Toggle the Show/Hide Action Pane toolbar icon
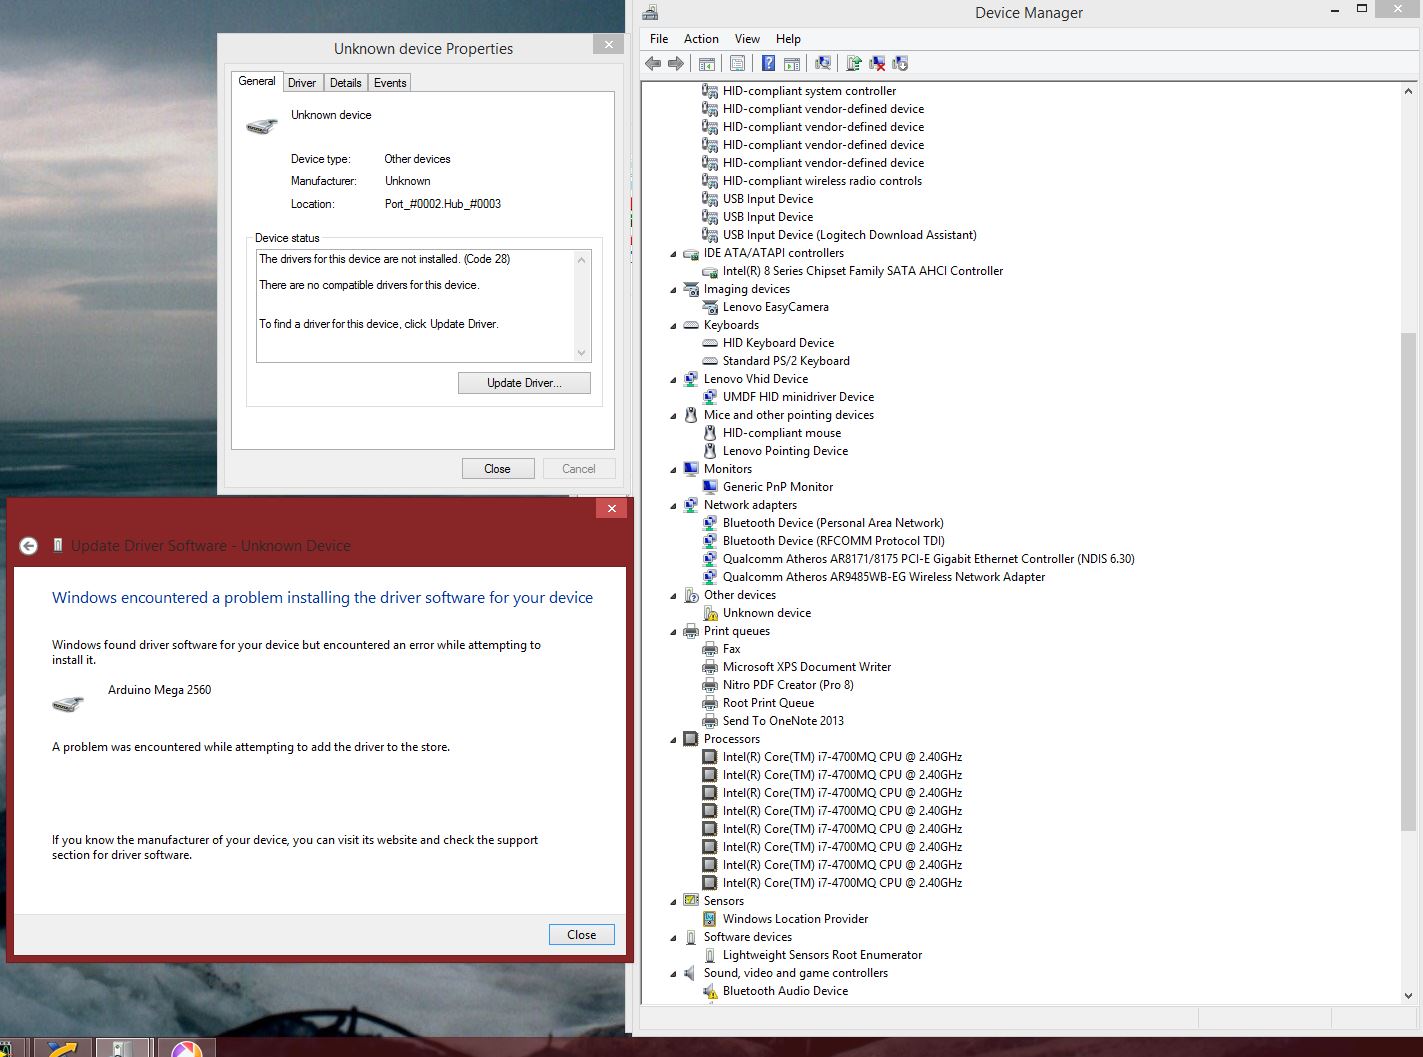 click(x=792, y=64)
